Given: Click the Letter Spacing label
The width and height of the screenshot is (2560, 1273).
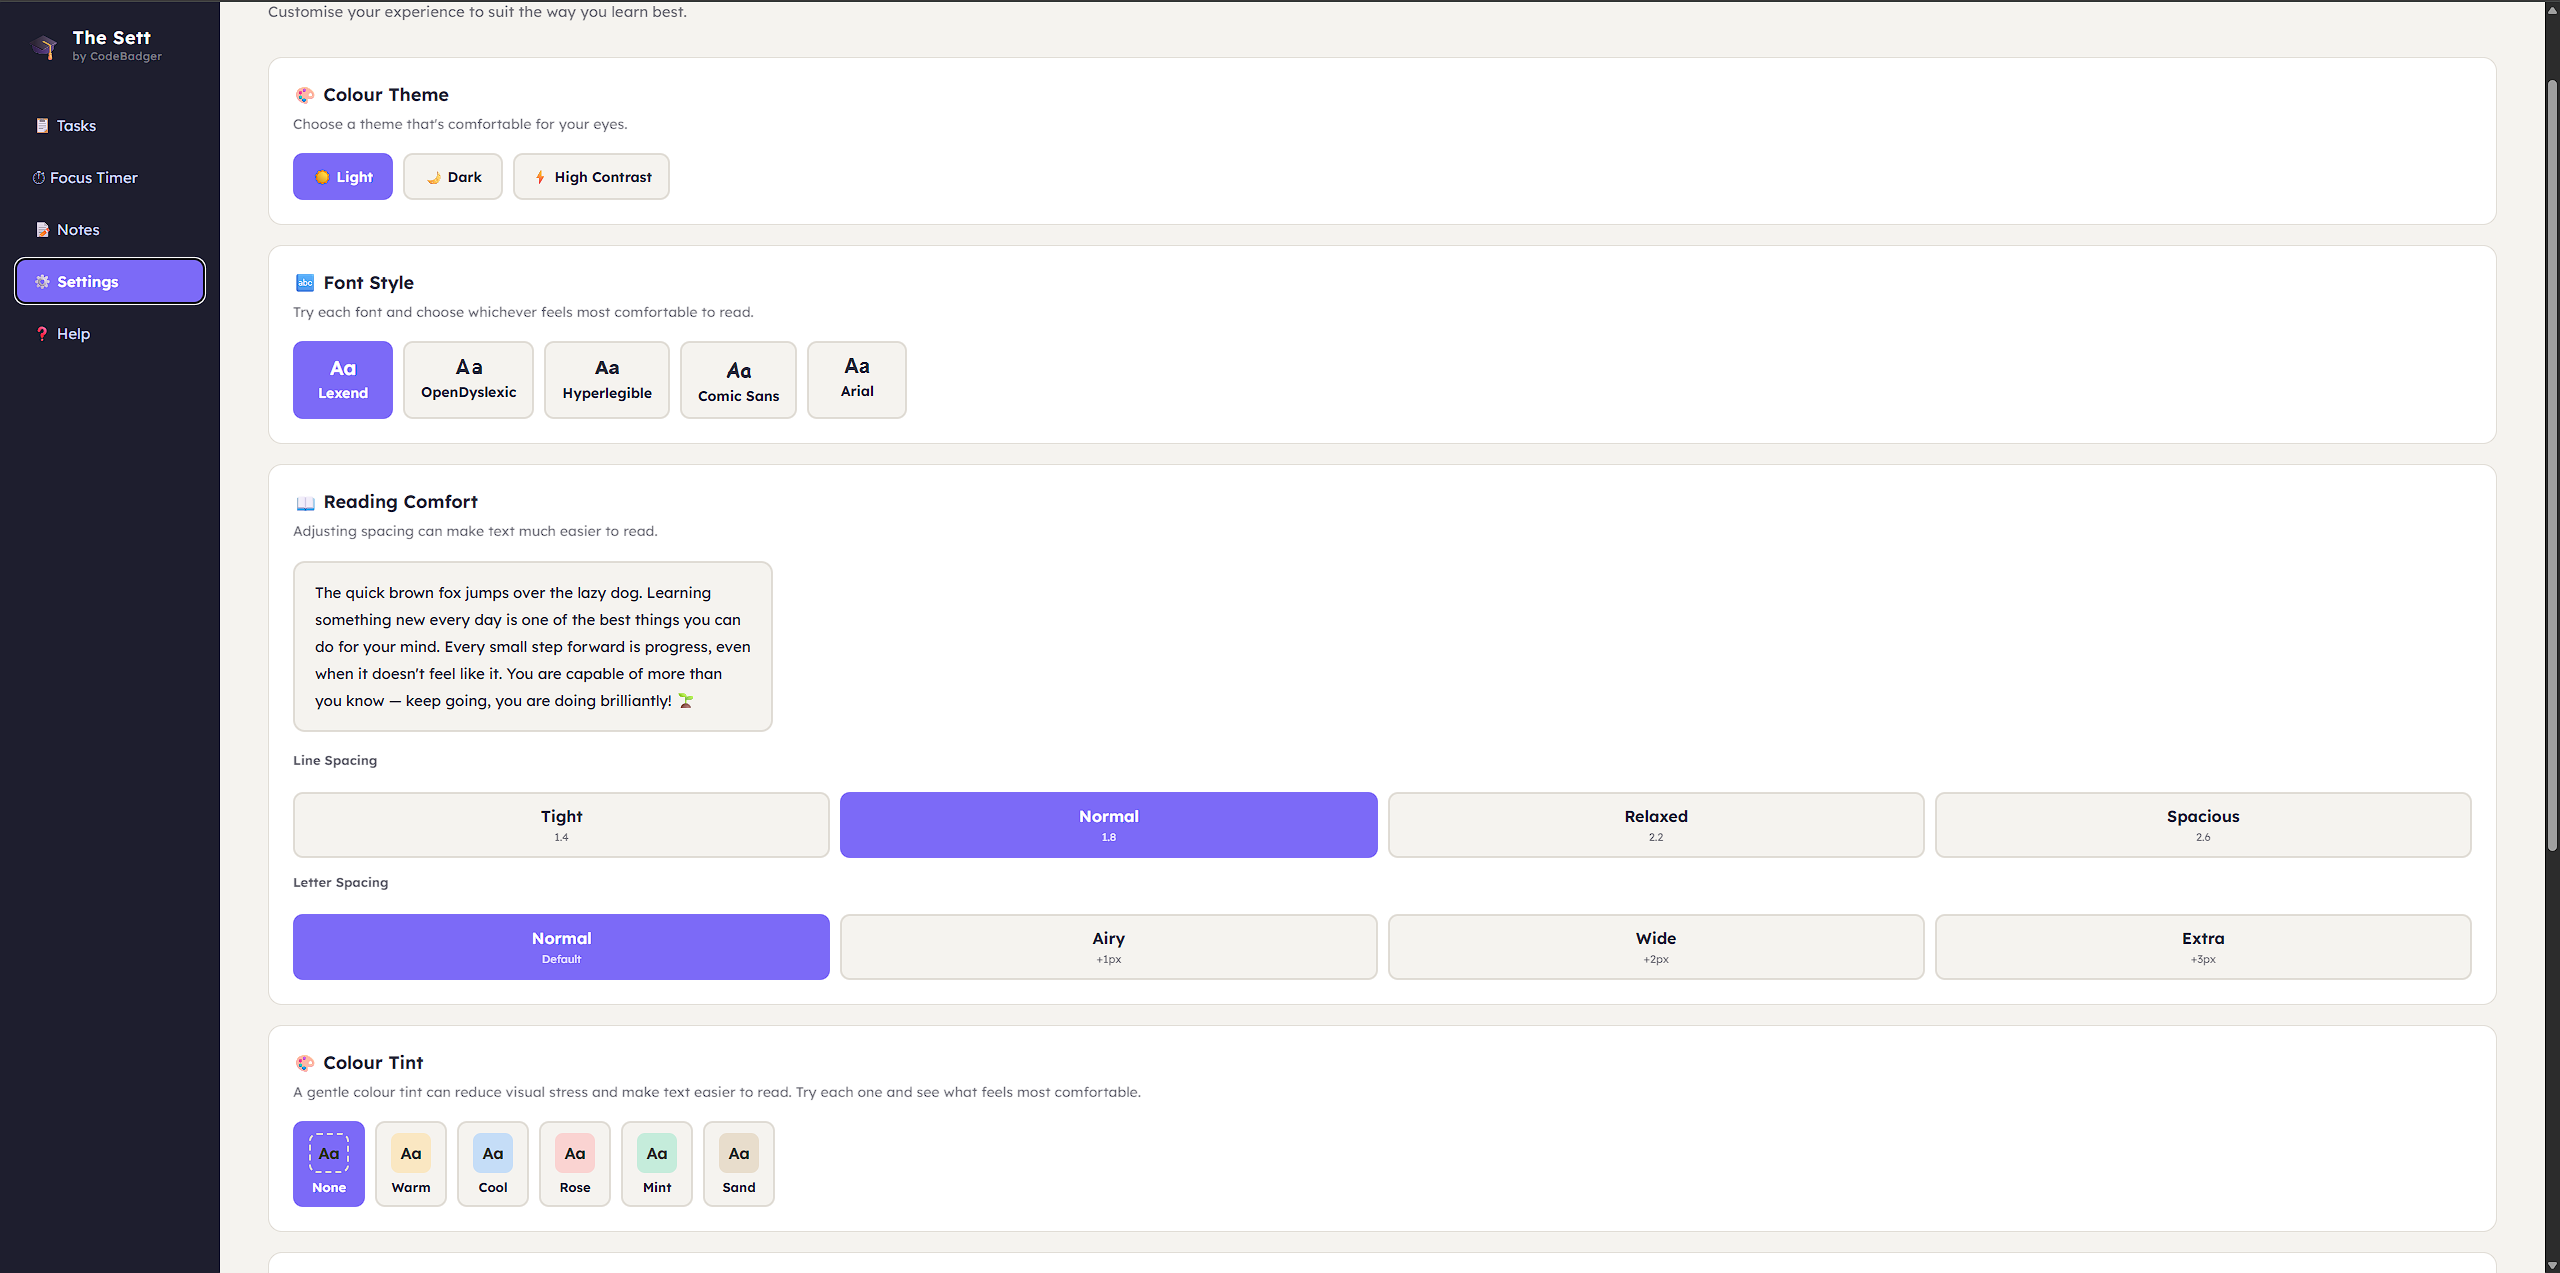Looking at the screenshot, I should pos(340,883).
